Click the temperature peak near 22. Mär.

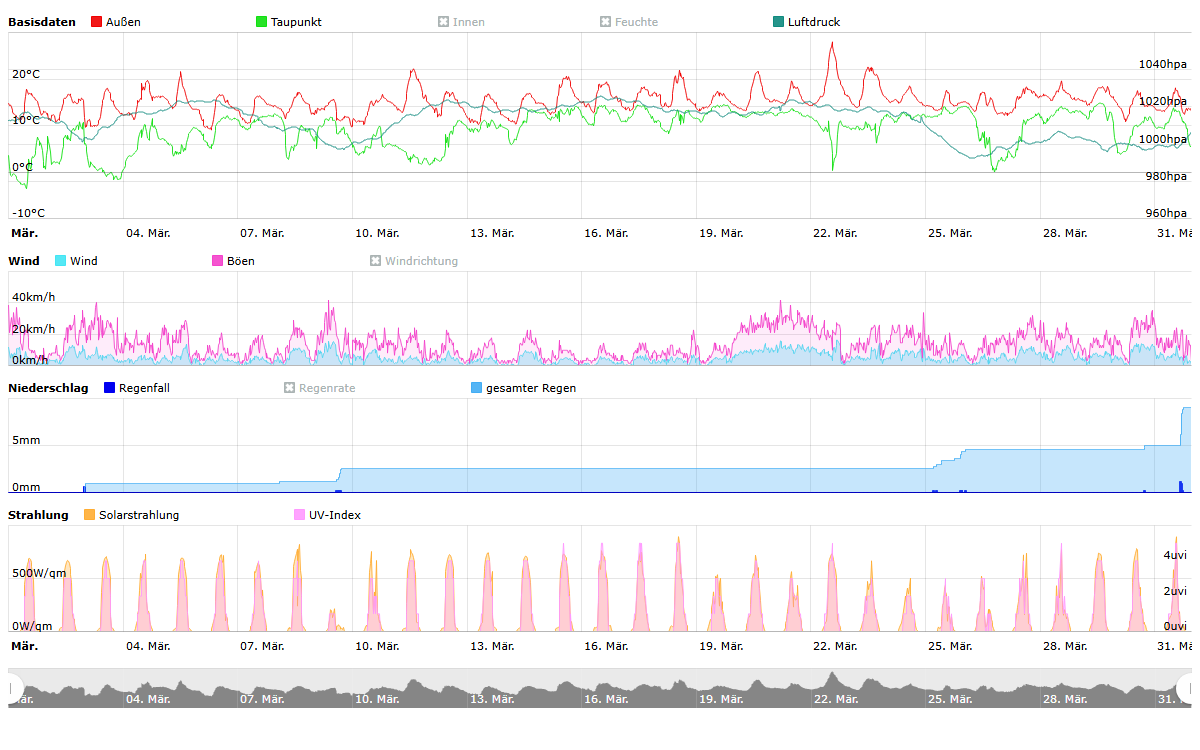pos(832,45)
